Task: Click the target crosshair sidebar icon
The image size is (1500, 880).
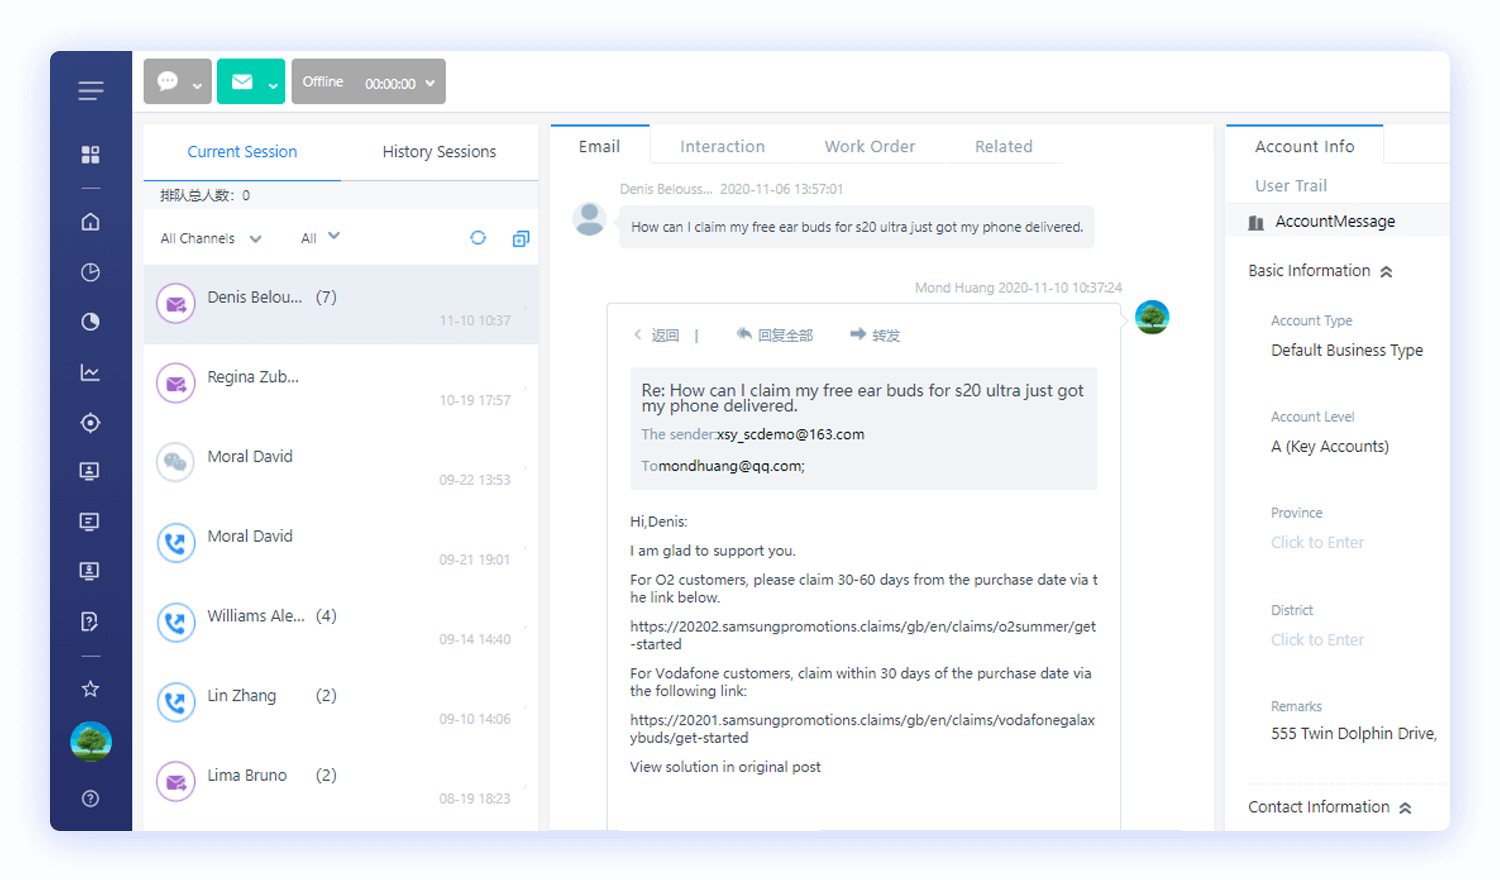Action: pyautogui.click(x=91, y=423)
